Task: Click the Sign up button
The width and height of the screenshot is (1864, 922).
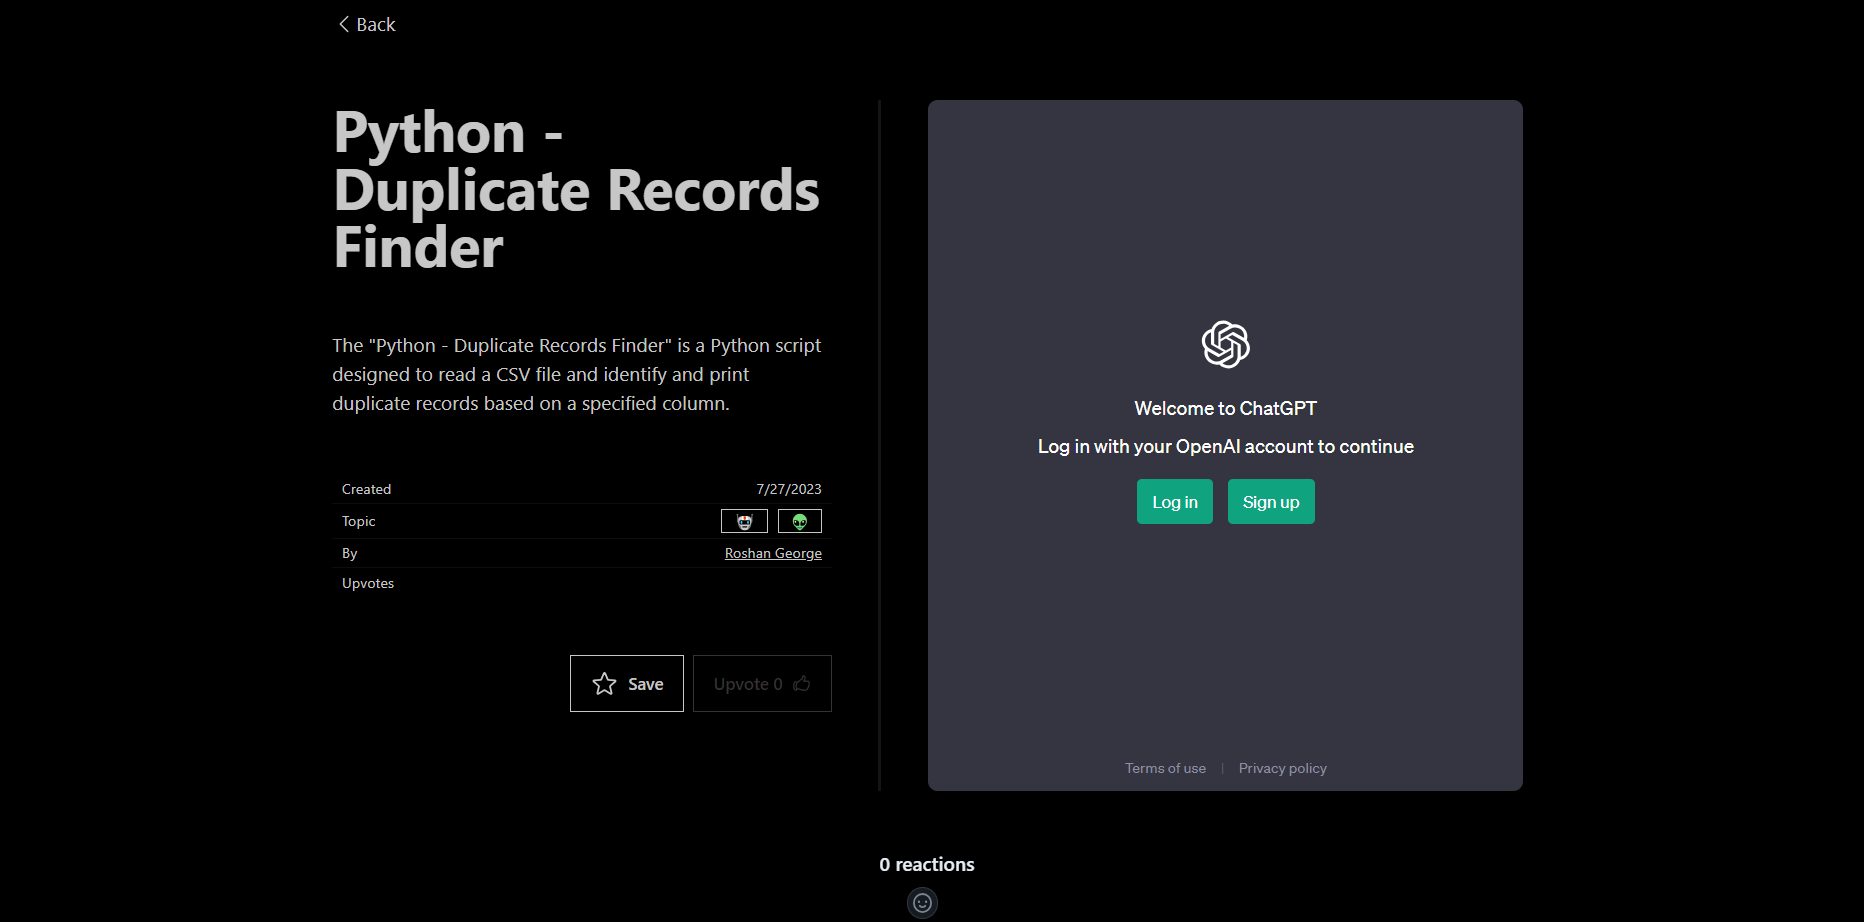Action: click(x=1271, y=502)
